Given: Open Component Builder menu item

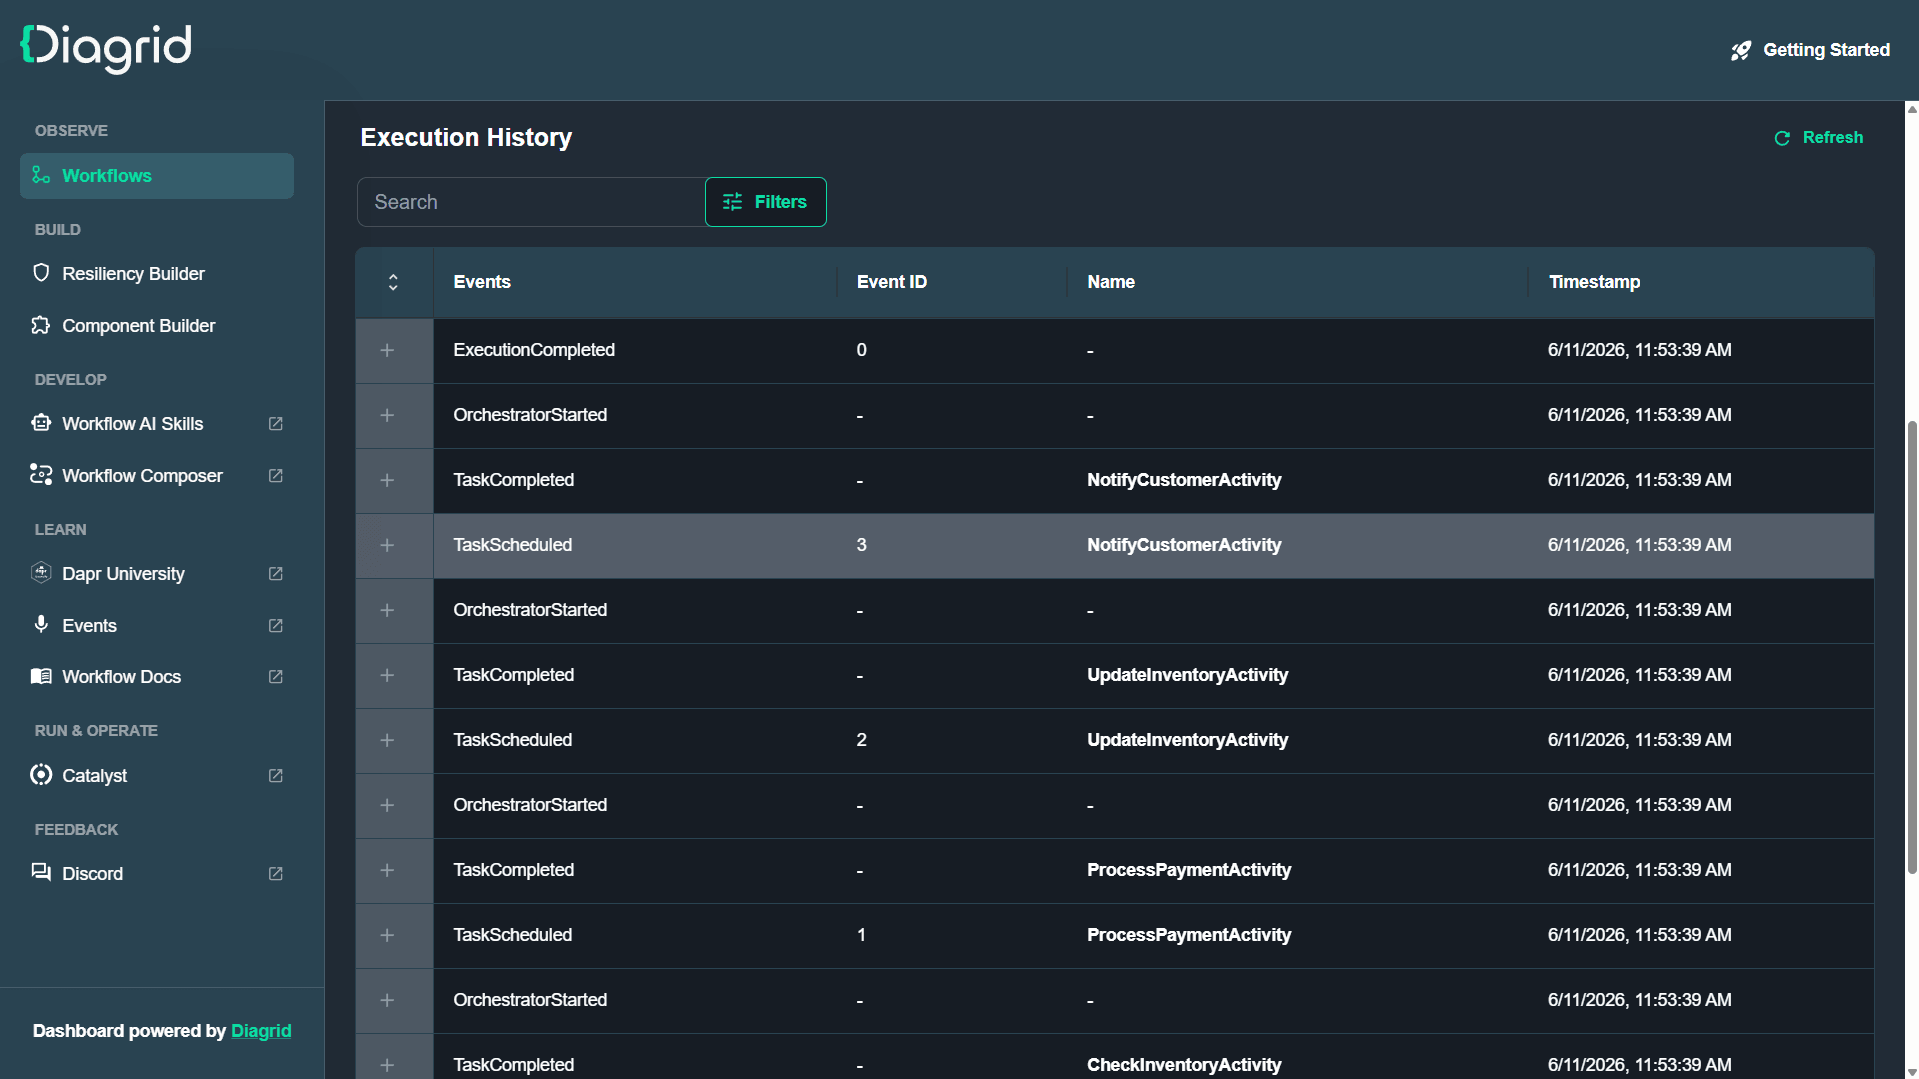Looking at the screenshot, I should pyautogui.click(x=157, y=326).
